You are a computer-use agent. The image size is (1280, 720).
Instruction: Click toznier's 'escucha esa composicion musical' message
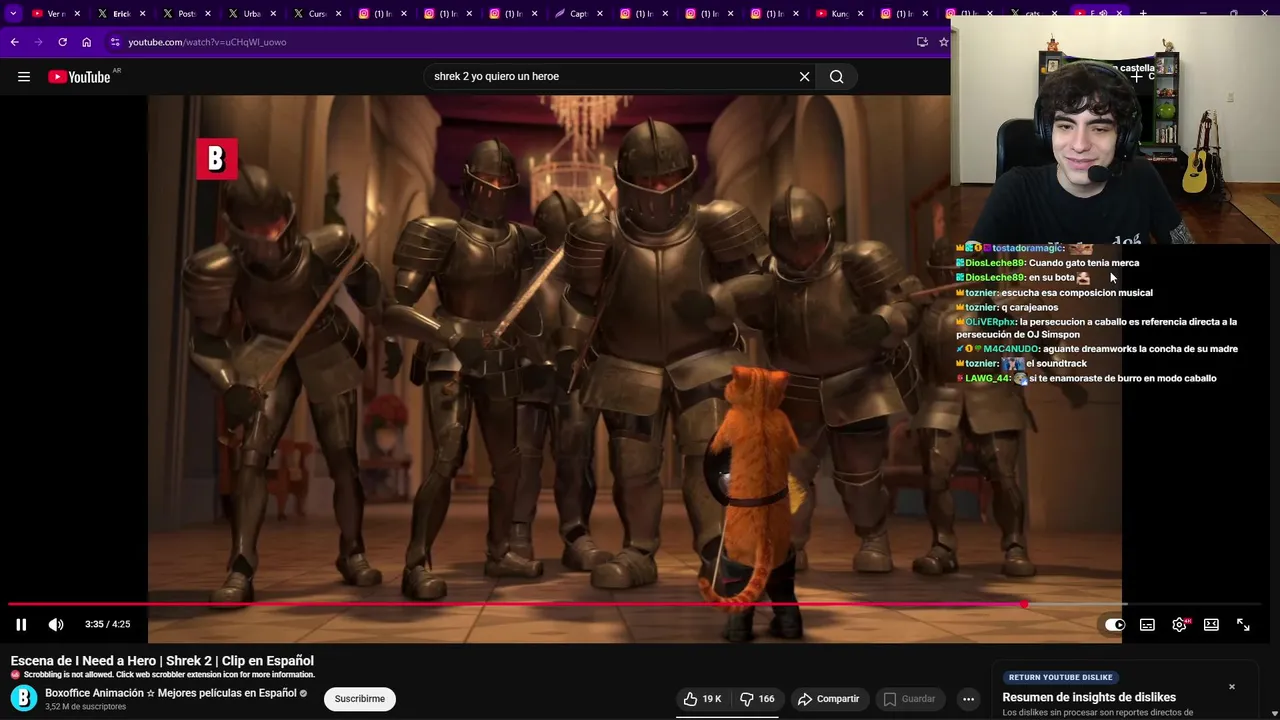(1054, 293)
